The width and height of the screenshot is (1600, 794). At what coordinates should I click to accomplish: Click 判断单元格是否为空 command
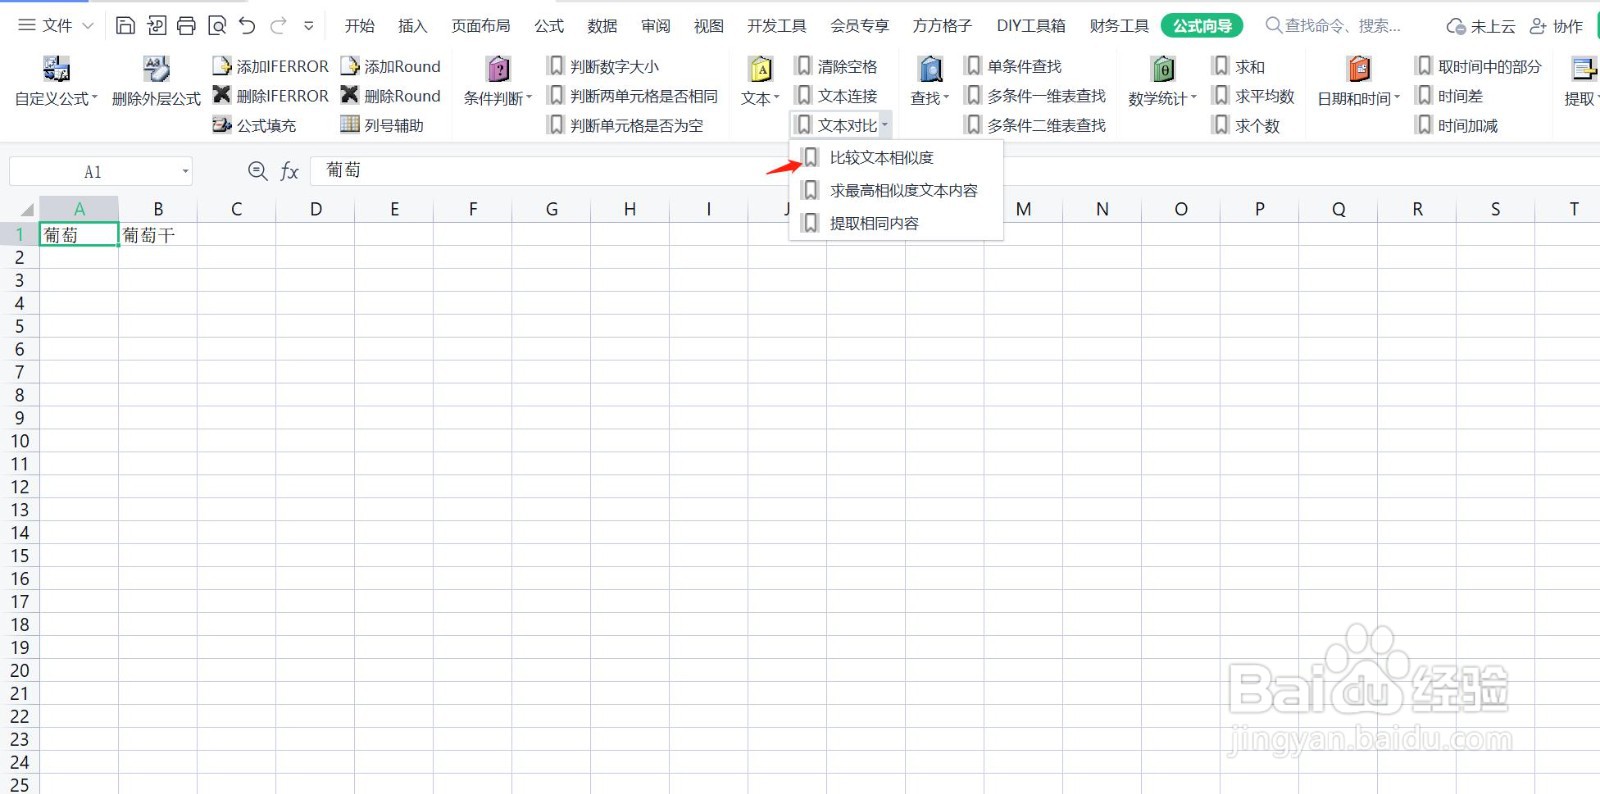[625, 125]
